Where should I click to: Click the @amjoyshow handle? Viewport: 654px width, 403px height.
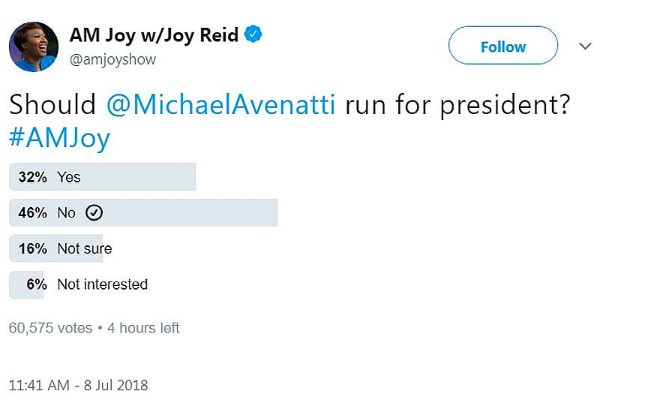[113, 60]
